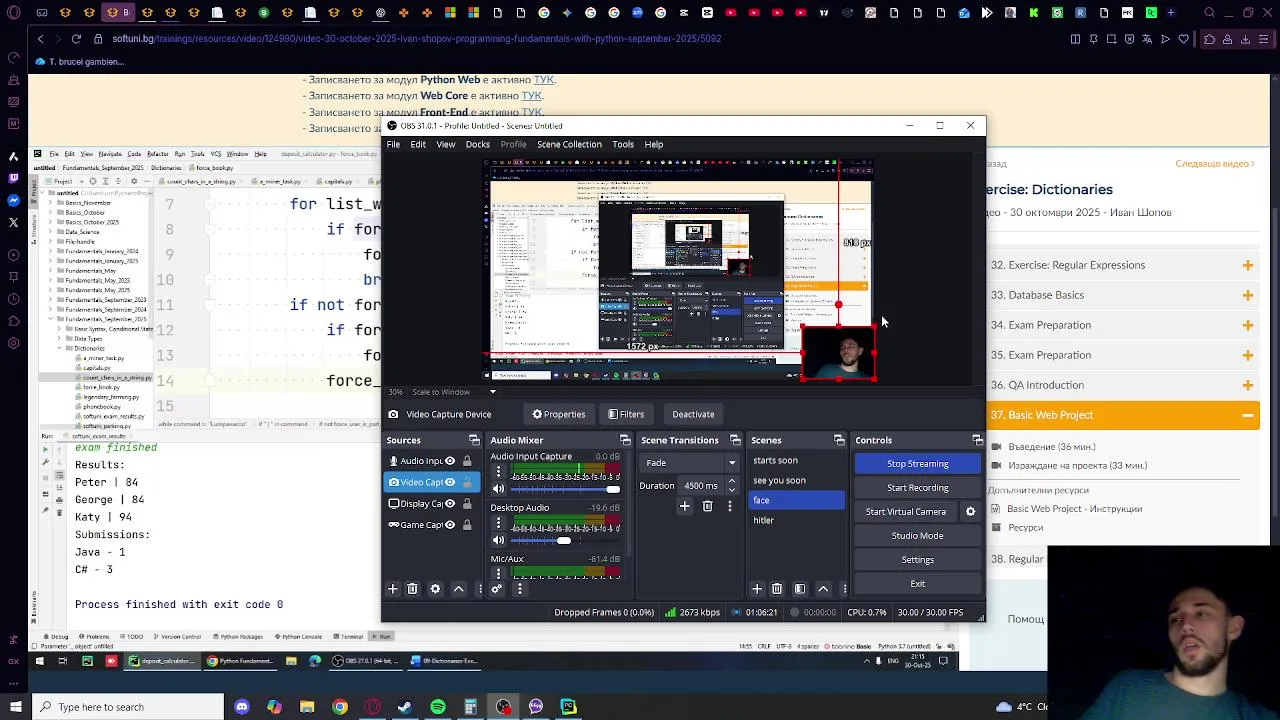Viewport: 1280px width, 720px height.
Task: Go back in the browser
Action: 40,39
